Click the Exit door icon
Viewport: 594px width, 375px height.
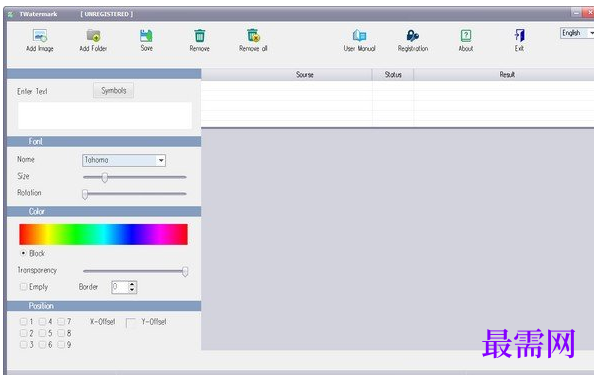point(519,36)
